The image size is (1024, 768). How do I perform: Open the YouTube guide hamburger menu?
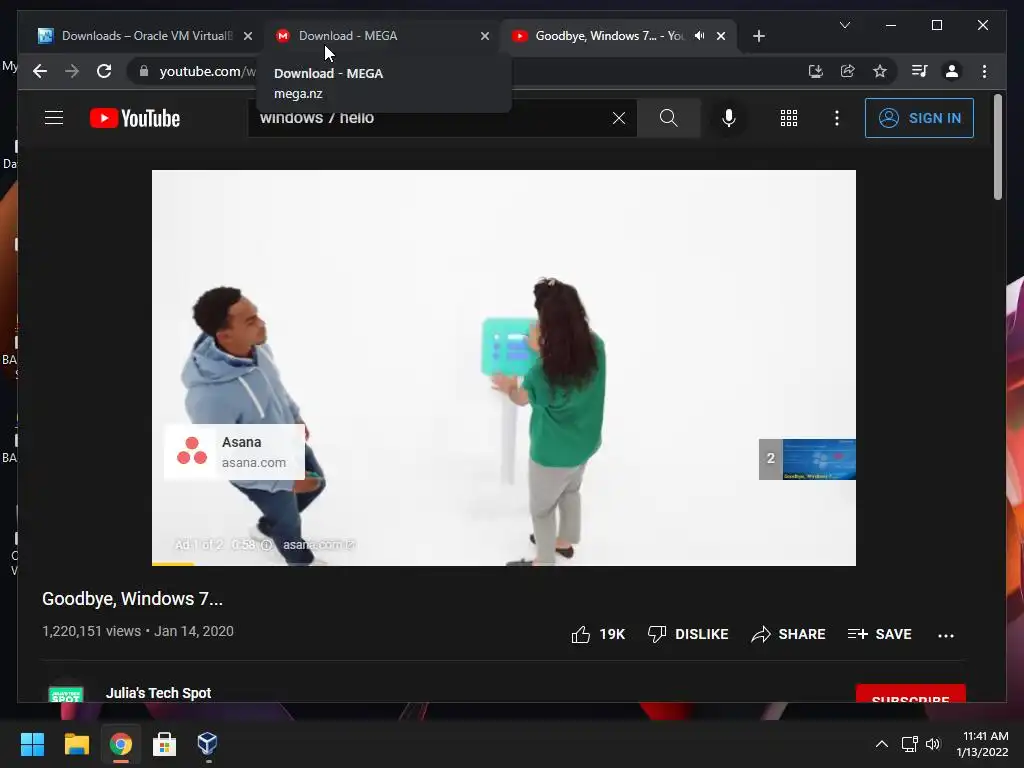(54, 118)
